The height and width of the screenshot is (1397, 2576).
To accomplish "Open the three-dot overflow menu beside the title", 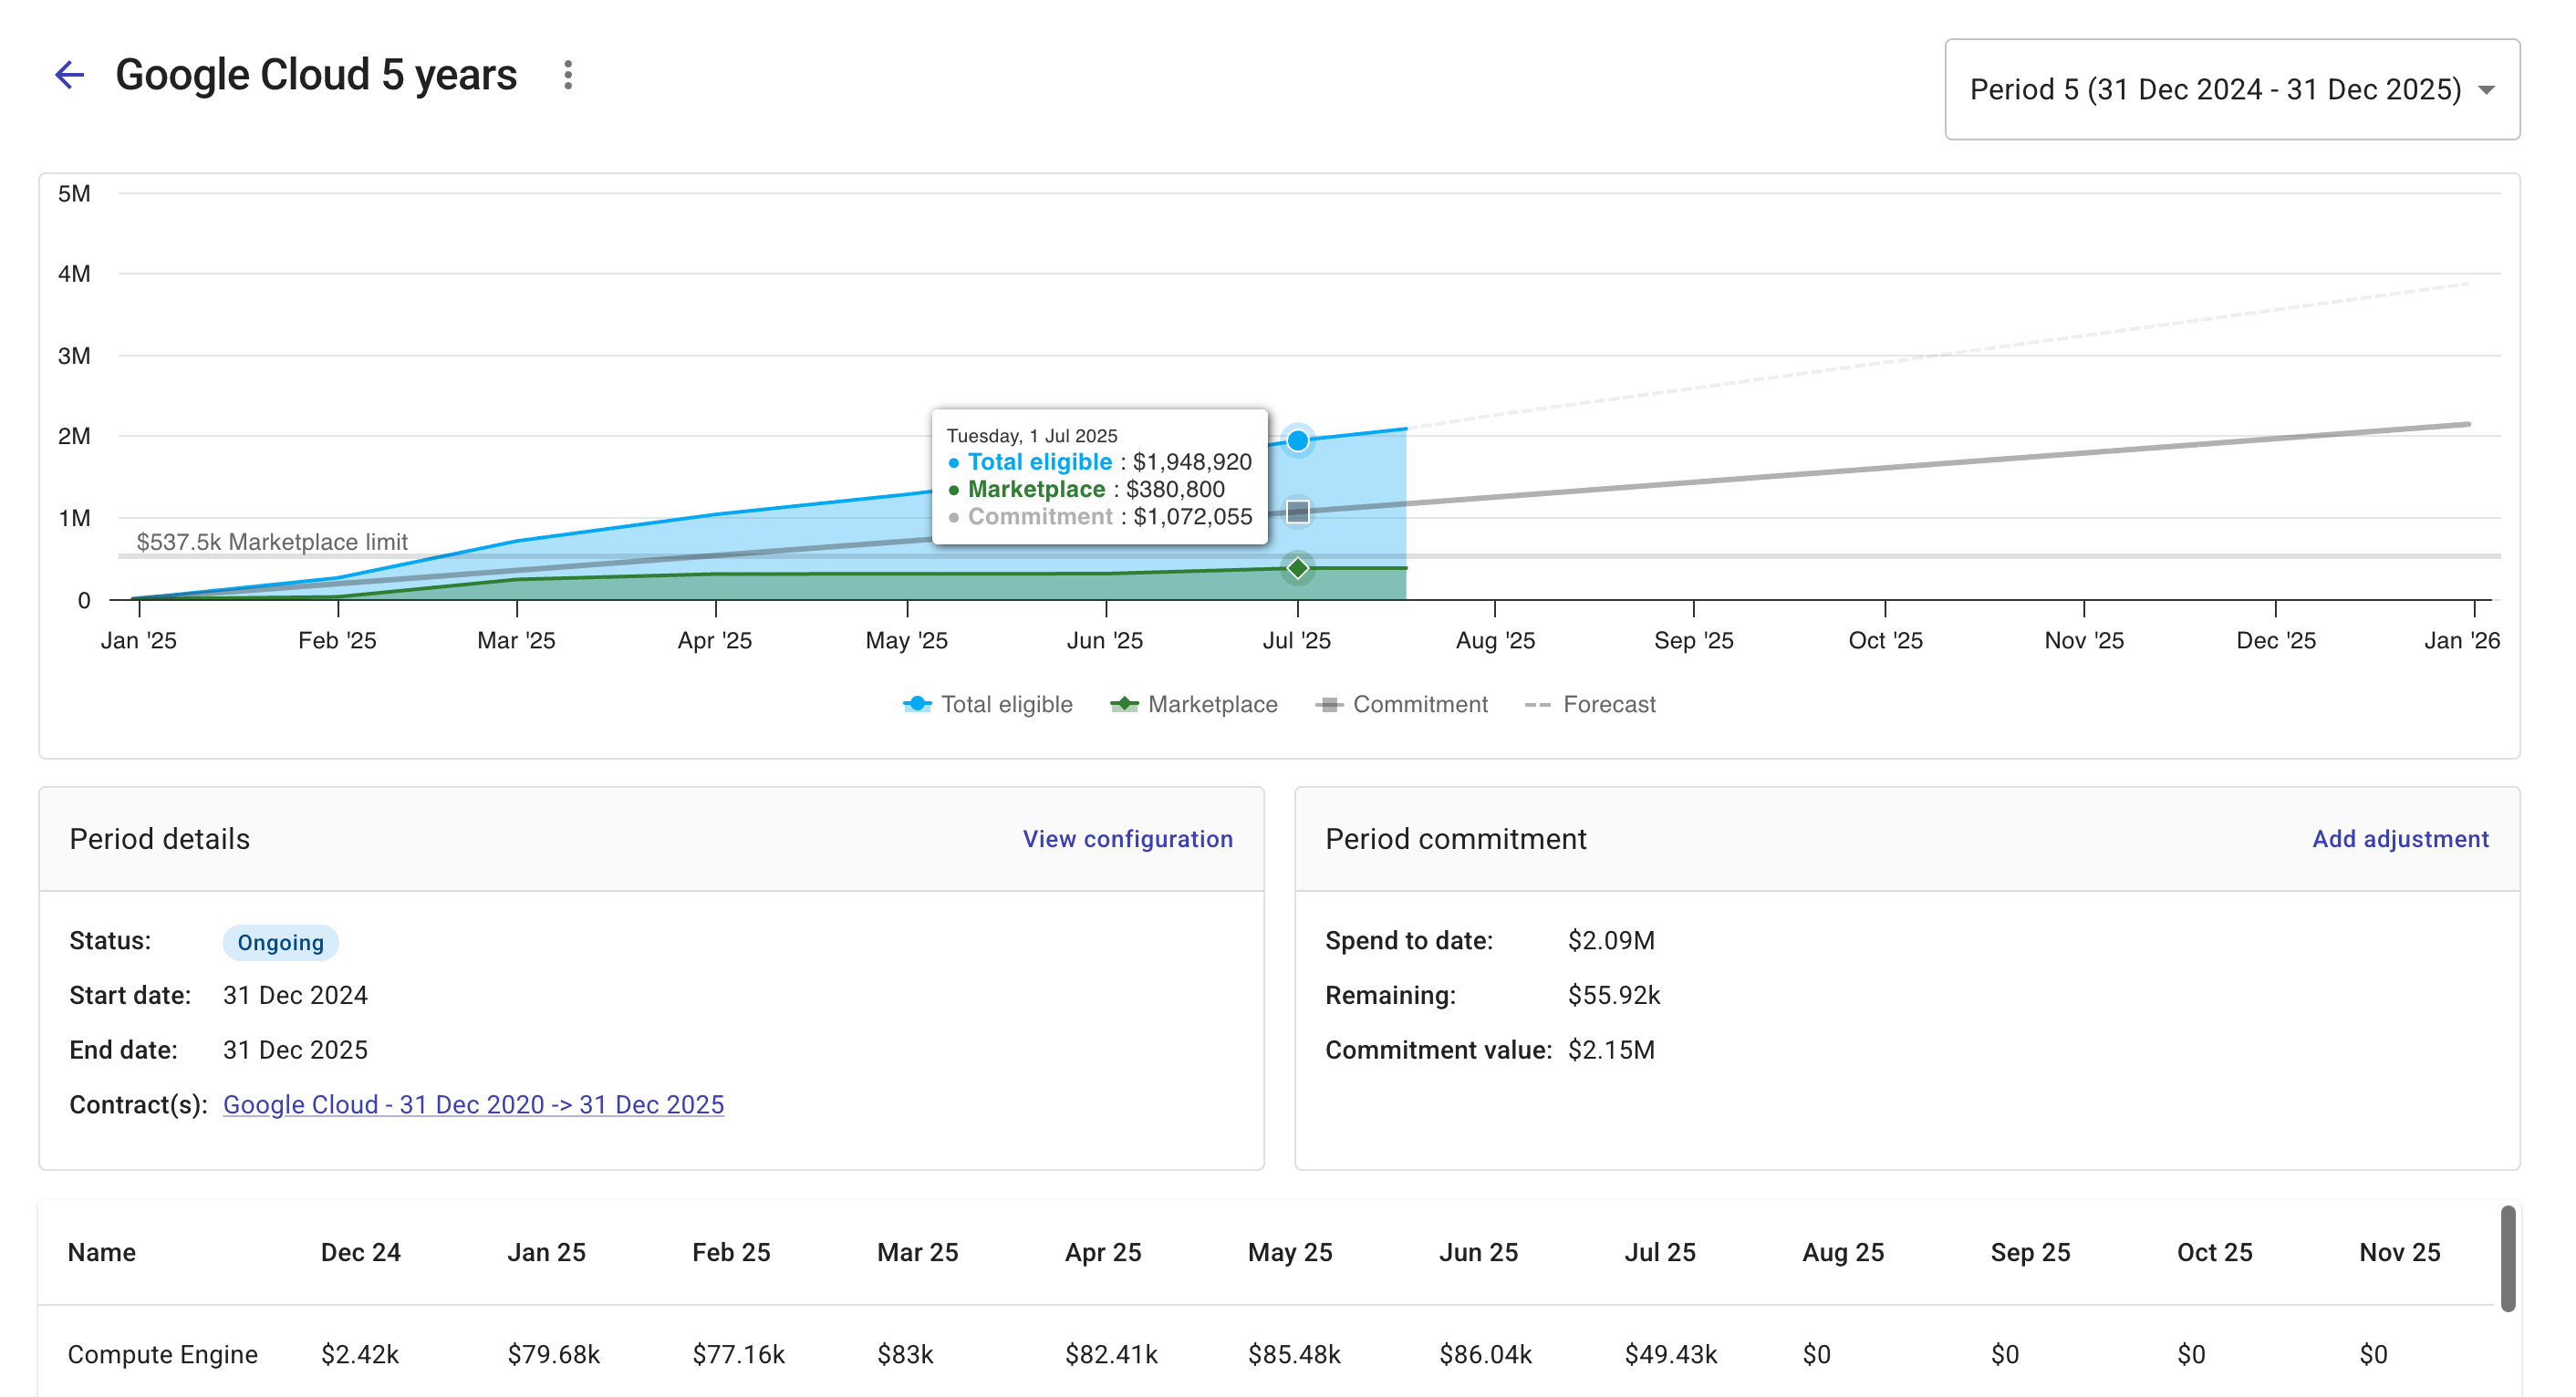I will pyautogui.click(x=567, y=74).
